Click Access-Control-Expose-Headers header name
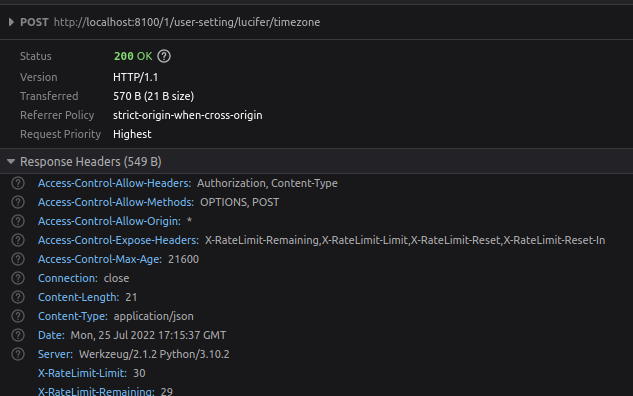 (118, 240)
